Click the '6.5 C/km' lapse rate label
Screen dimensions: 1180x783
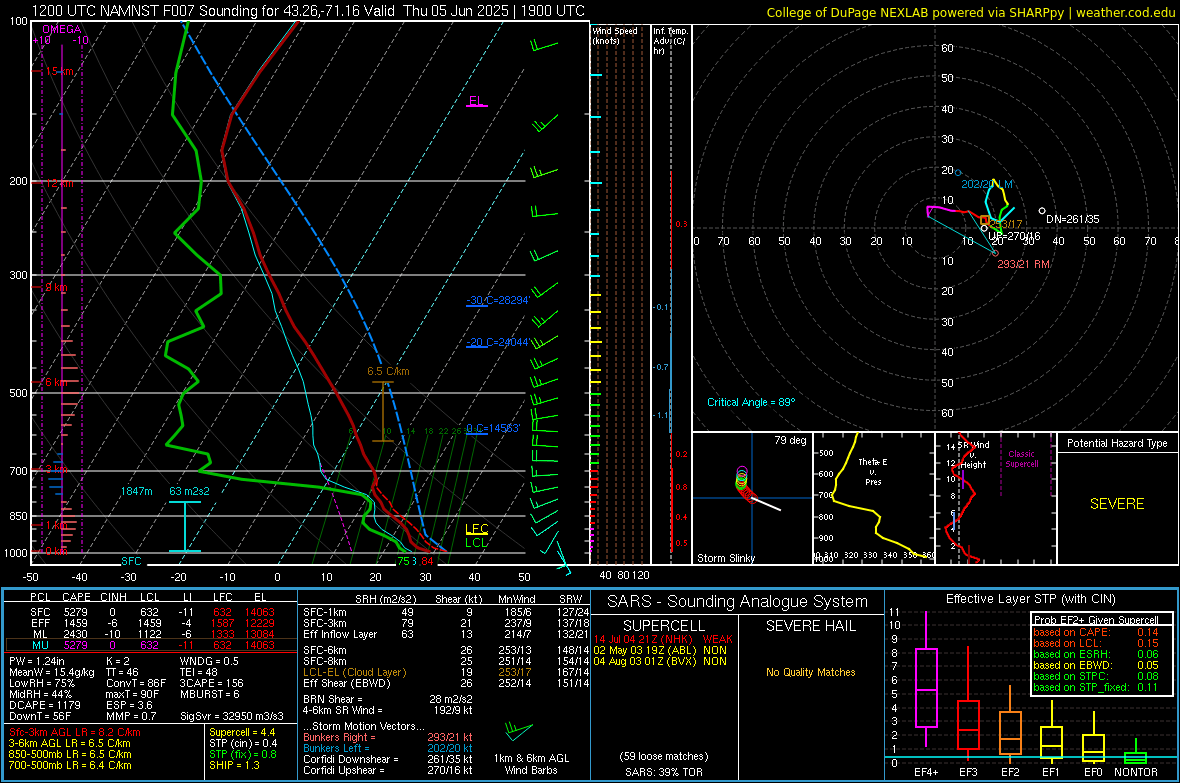pyautogui.click(x=388, y=371)
